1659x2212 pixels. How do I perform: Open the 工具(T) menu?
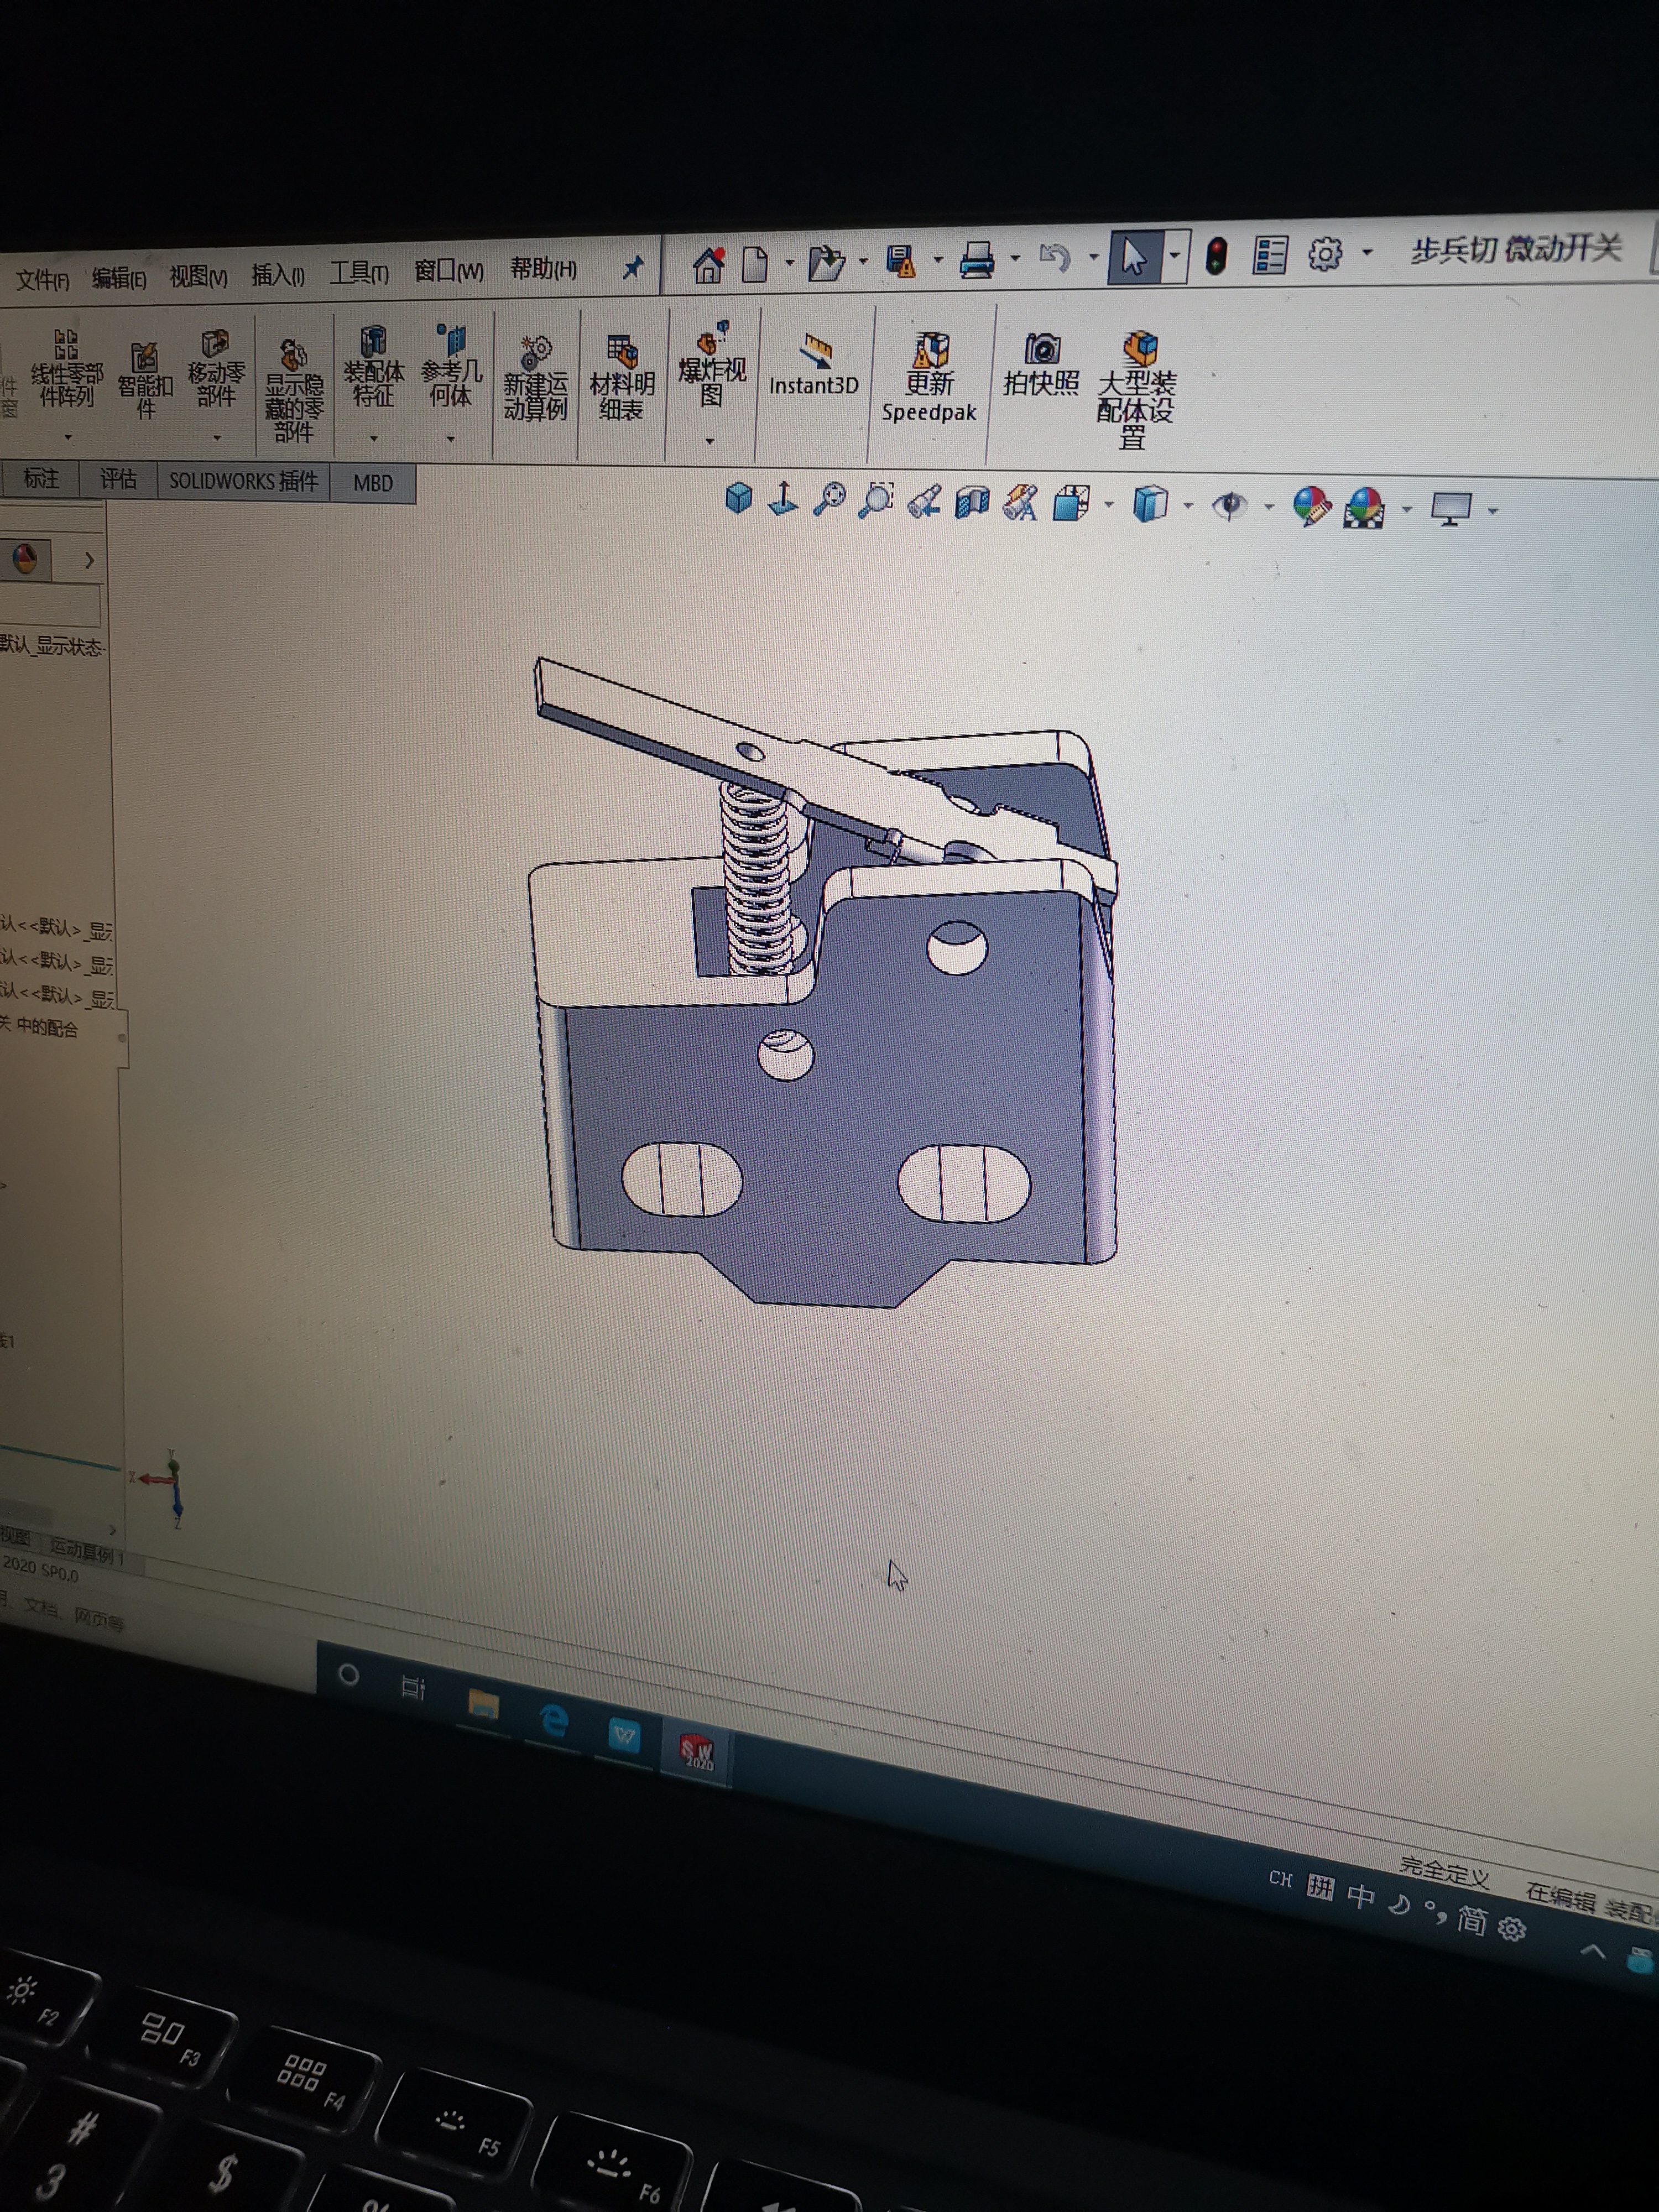(359, 272)
